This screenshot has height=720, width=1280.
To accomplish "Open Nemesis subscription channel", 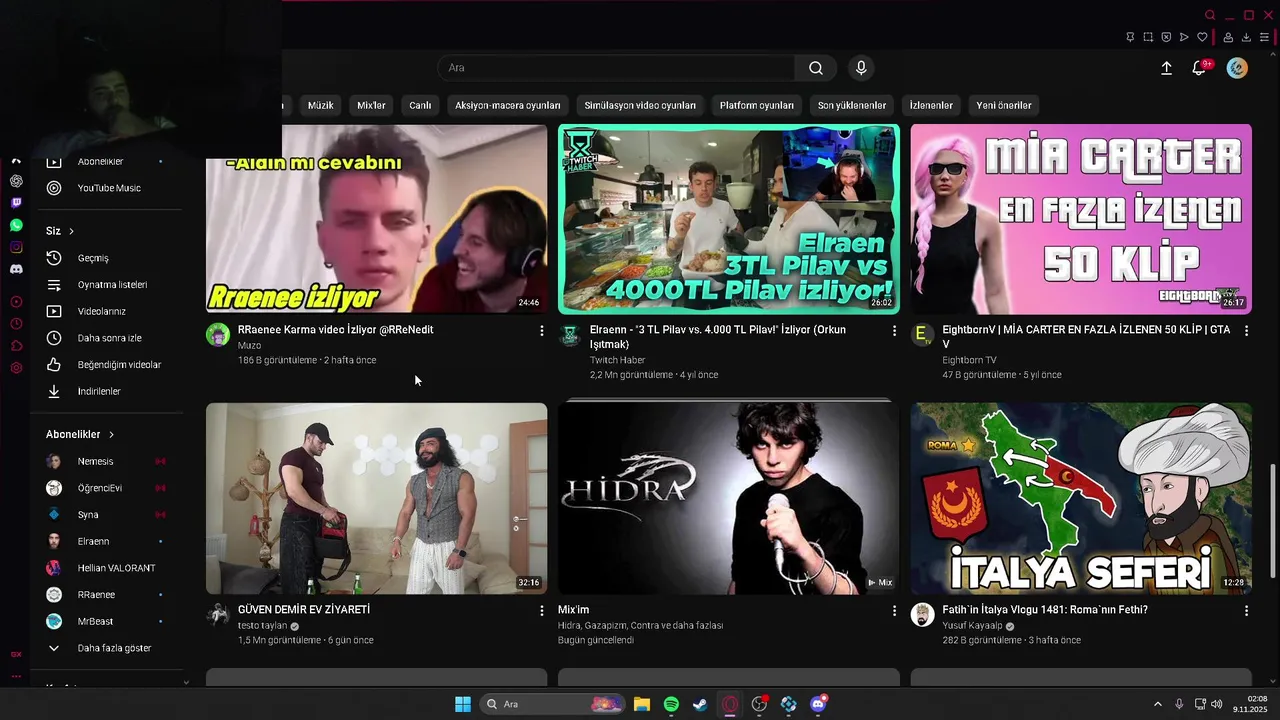I will coord(107,461).
